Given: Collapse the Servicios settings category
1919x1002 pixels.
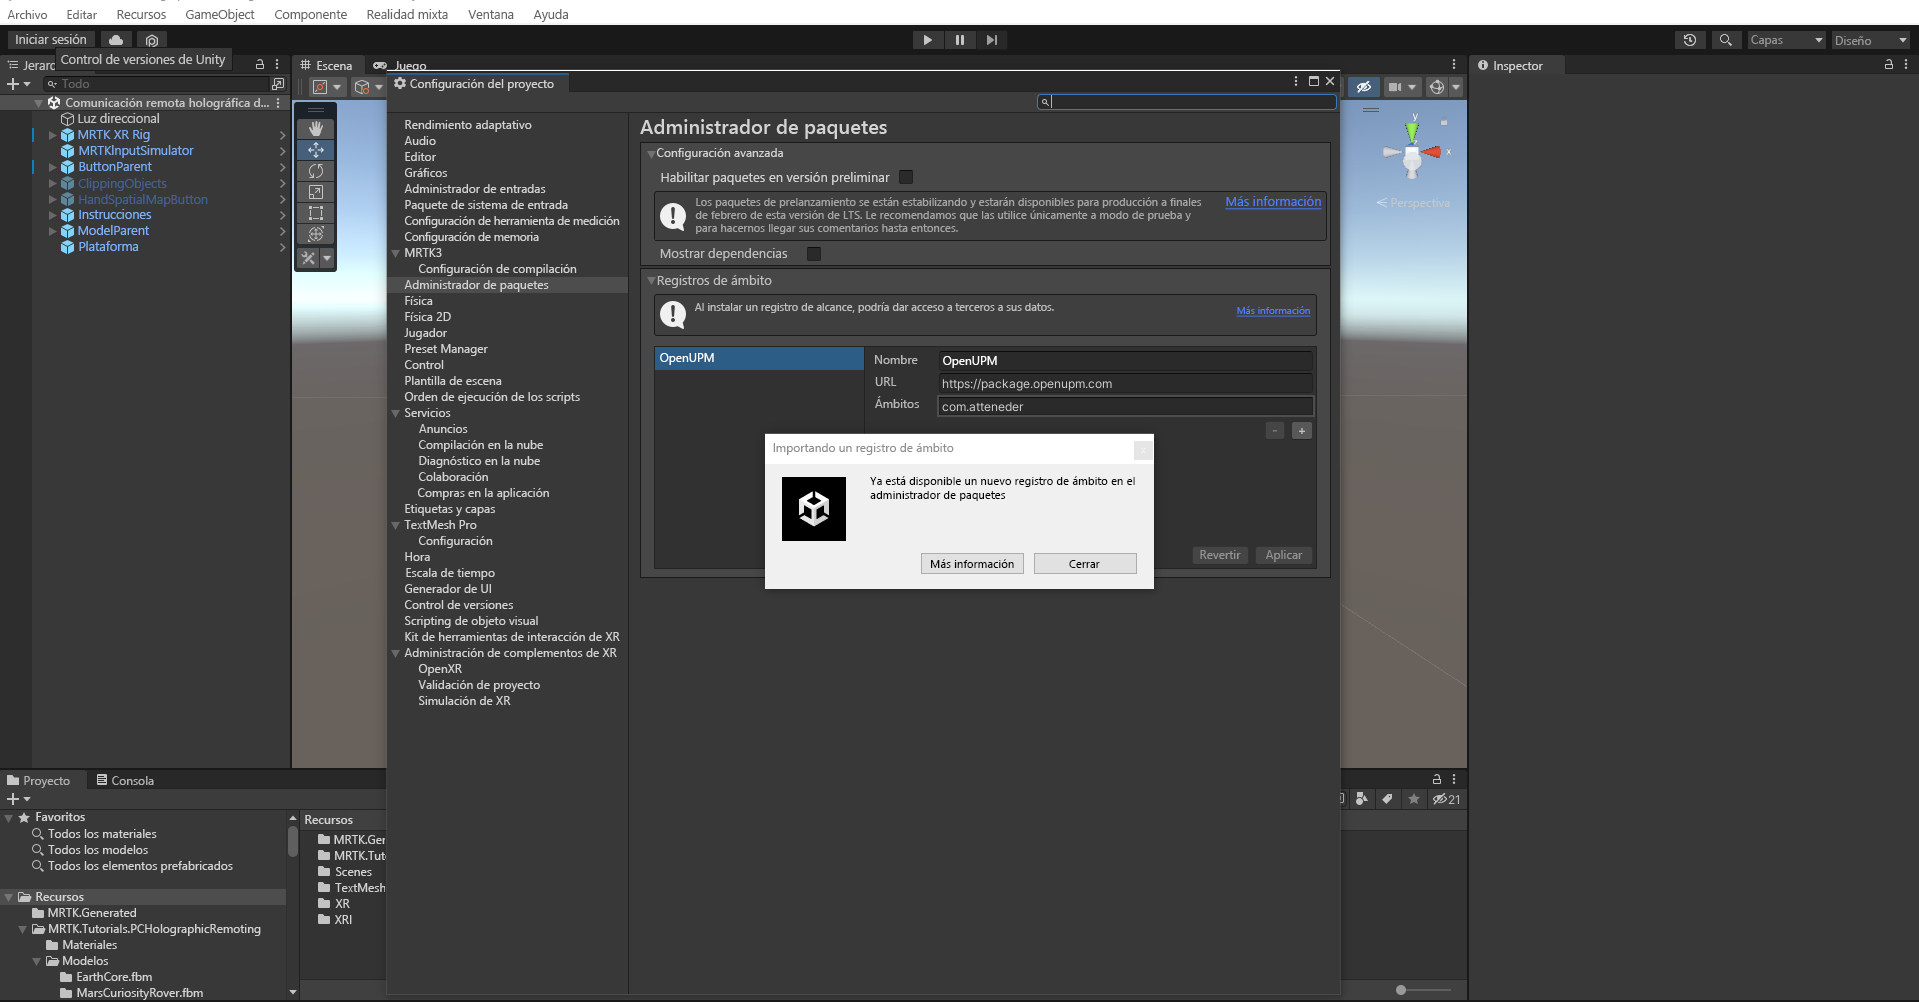Looking at the screenshot, I should coord(396,414).
